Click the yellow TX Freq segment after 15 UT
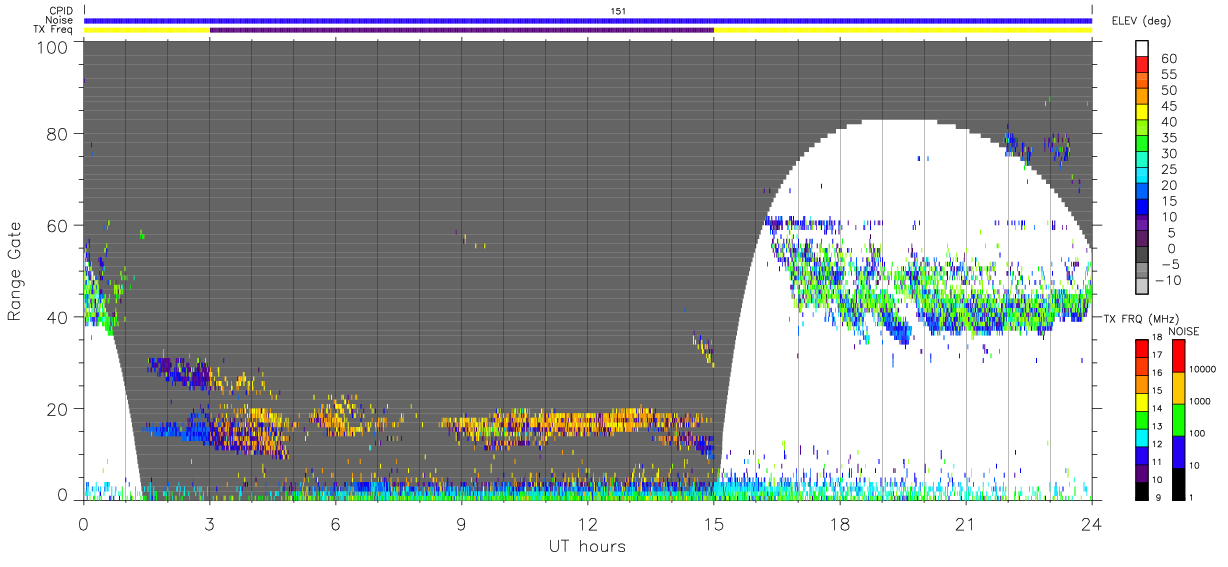Screen dimensions: 1228x567 [x=903, y=30]
